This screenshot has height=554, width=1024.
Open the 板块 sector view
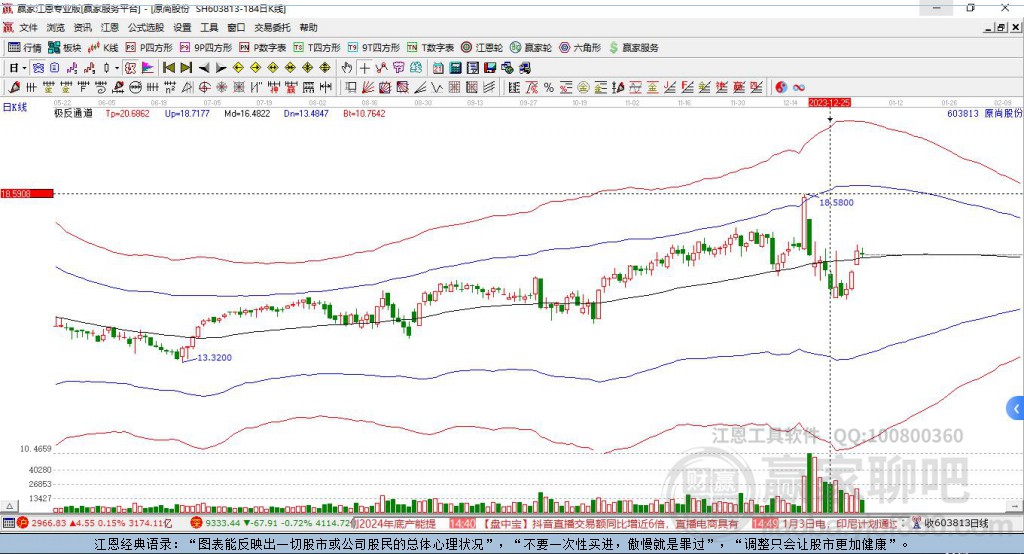[x=65, y=48]
